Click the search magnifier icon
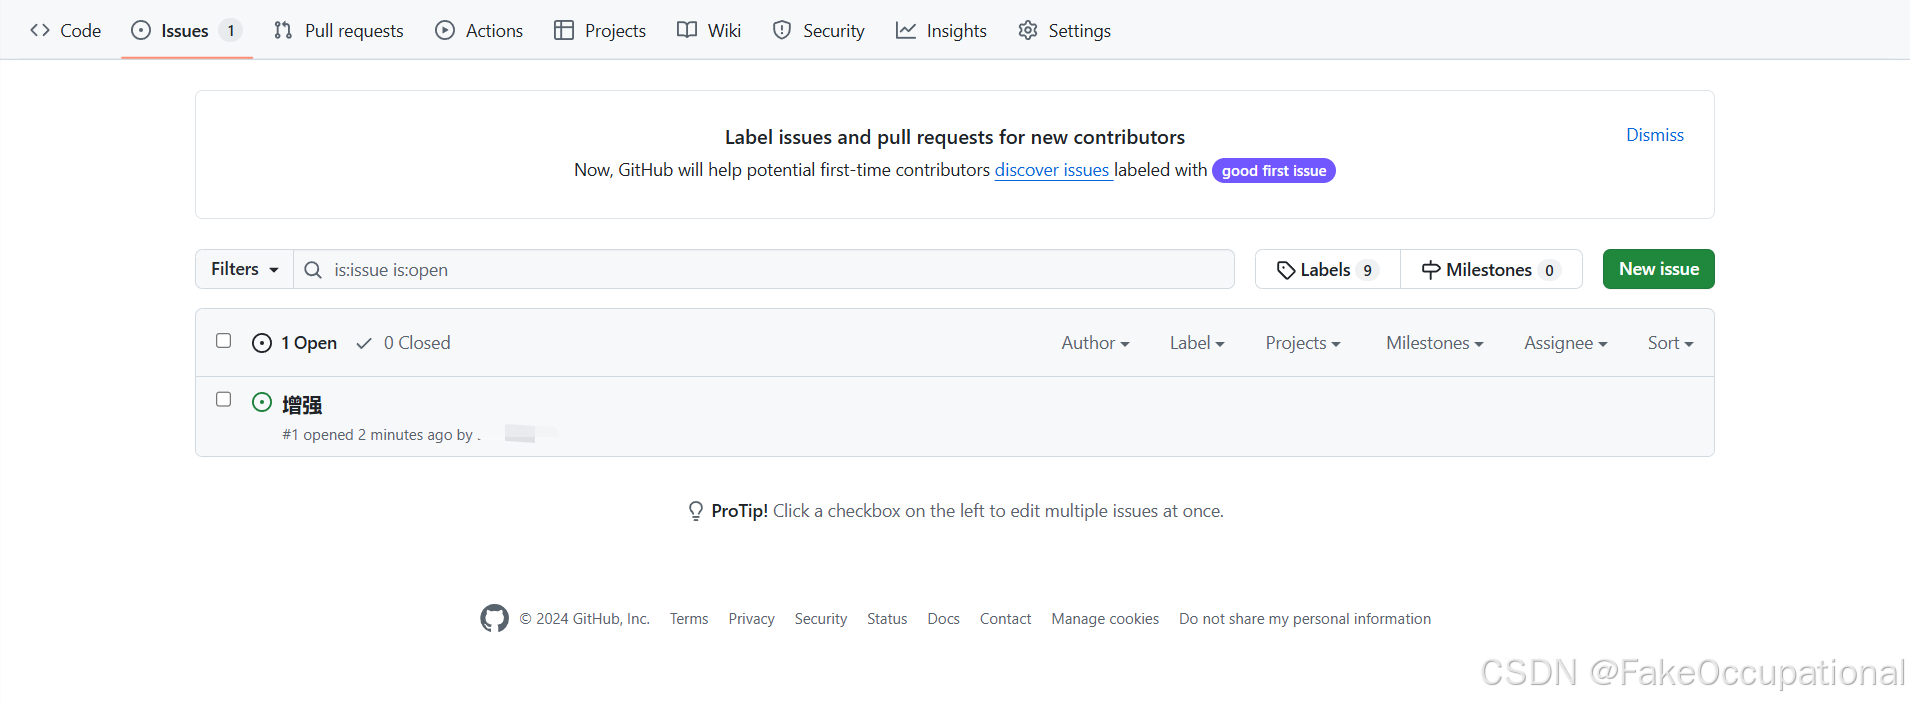This screenshot has width=1910, height=704. click(313, 270)
